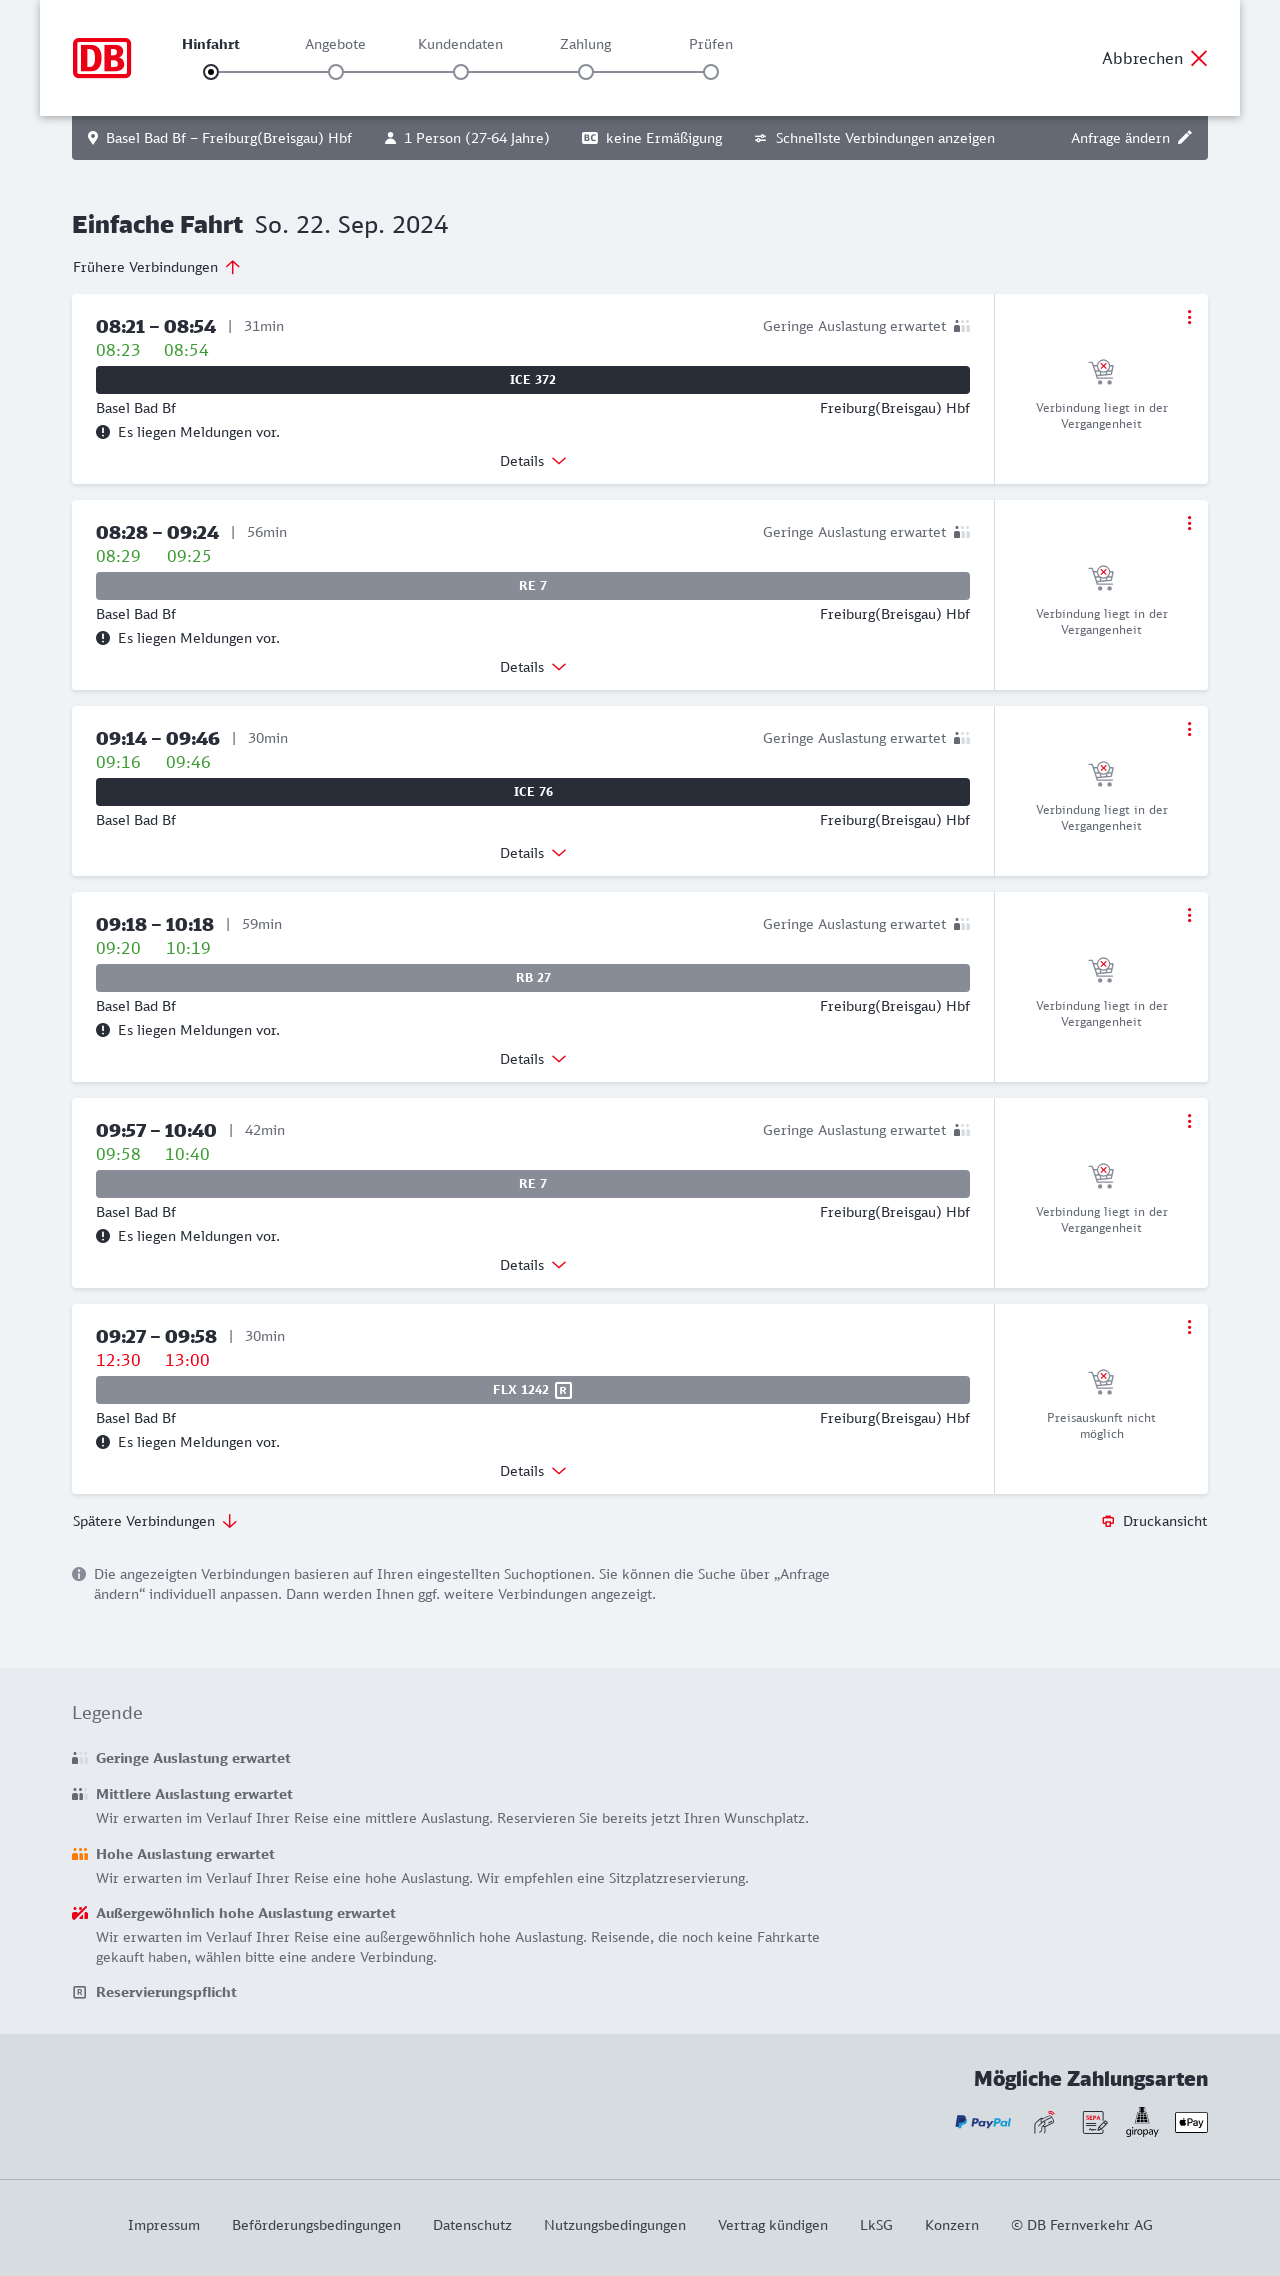Load later connections via Spätere Verbindungen
The image size is (1280, 2276).
pos(155,1521)
